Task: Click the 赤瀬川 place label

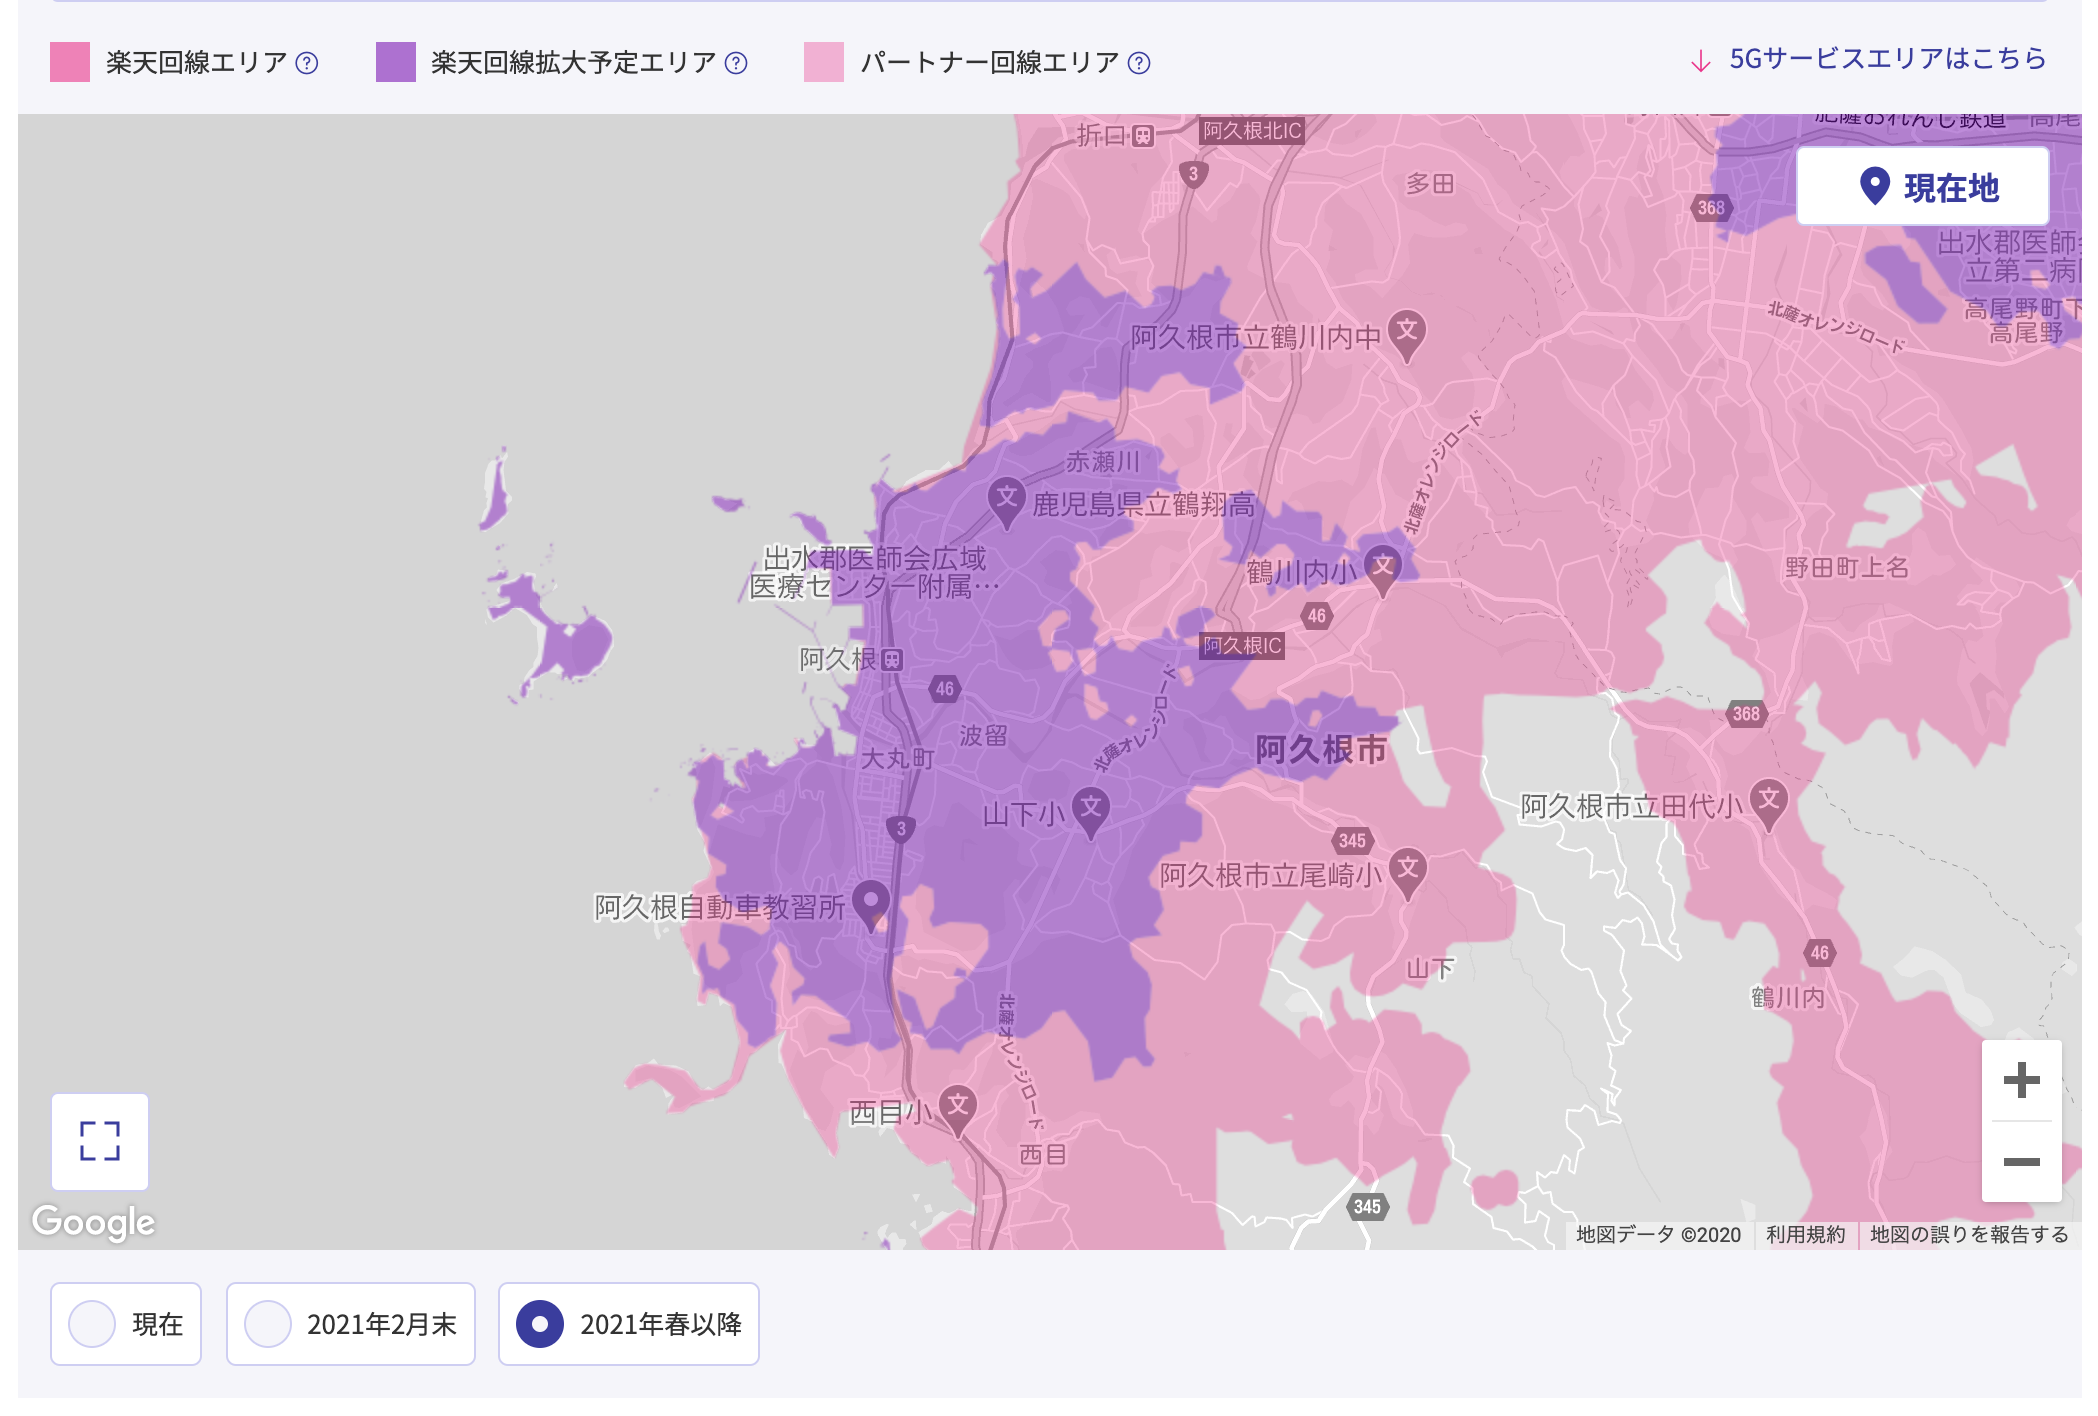Action: pos(1102,462)
